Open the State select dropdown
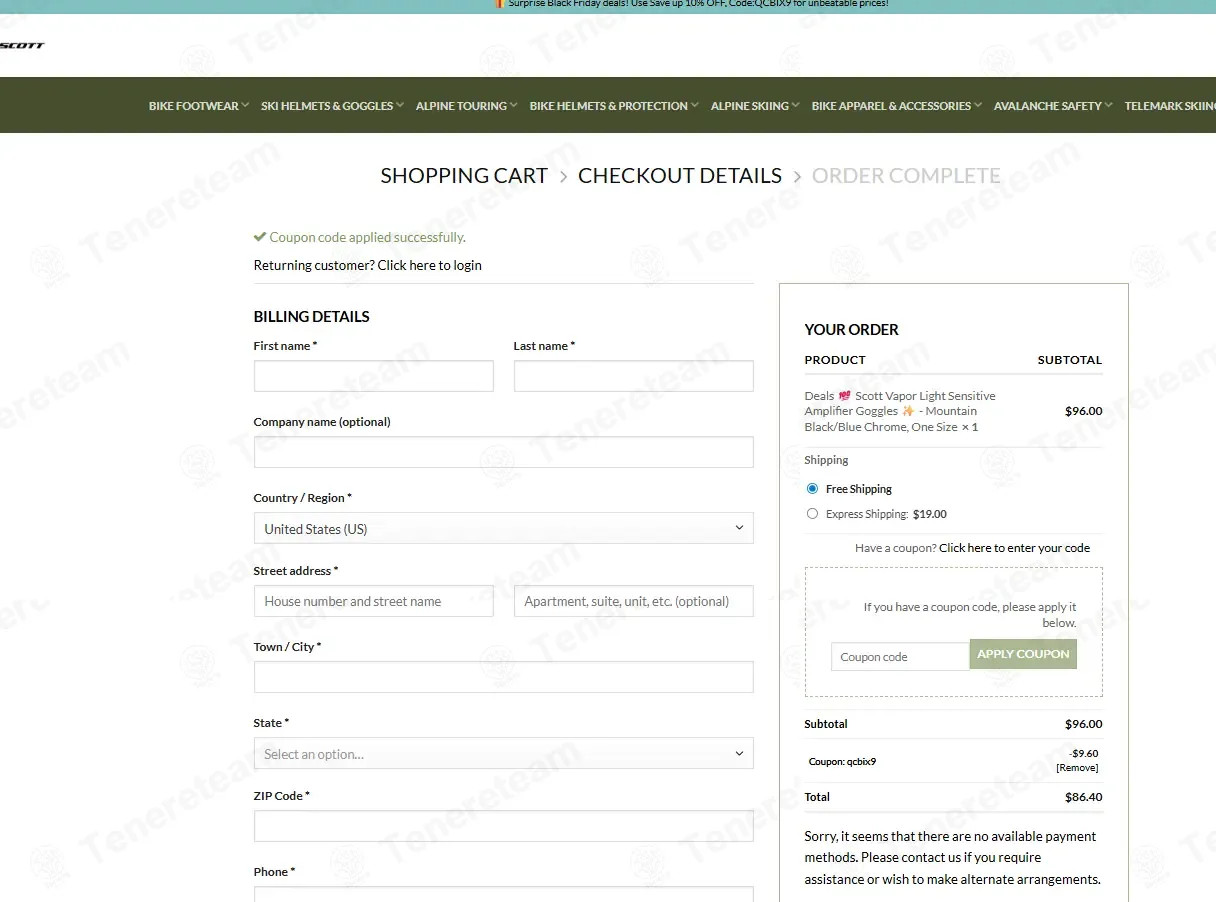Screen dimensions: 1216x902 click(503, 754)
